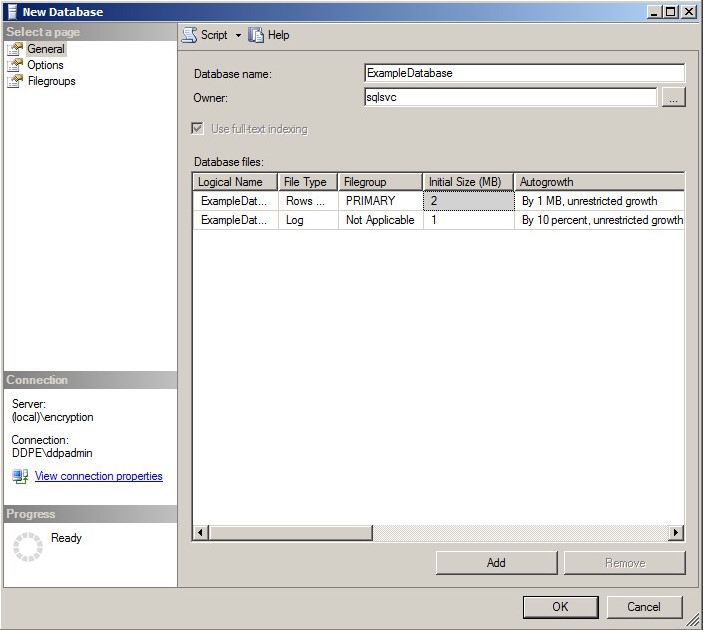
Task: Click the owner browse ellipsis button
Action: 673,97
